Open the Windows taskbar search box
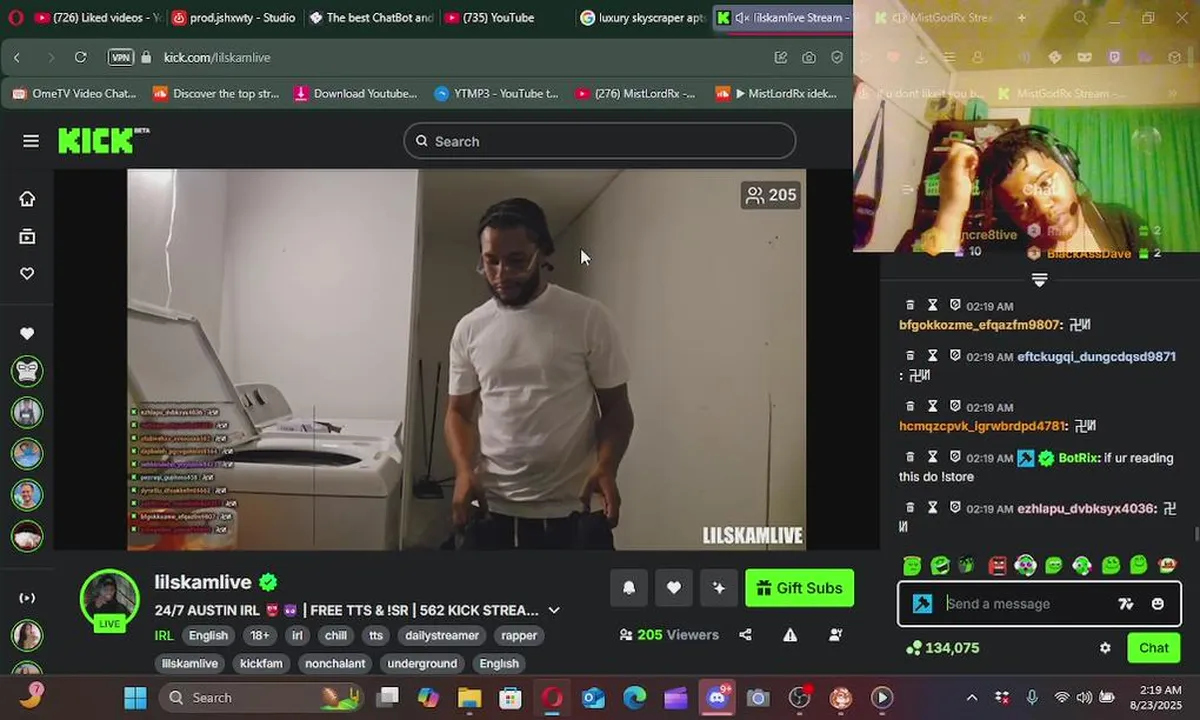The image size is (1200, 720). (260, 697)
